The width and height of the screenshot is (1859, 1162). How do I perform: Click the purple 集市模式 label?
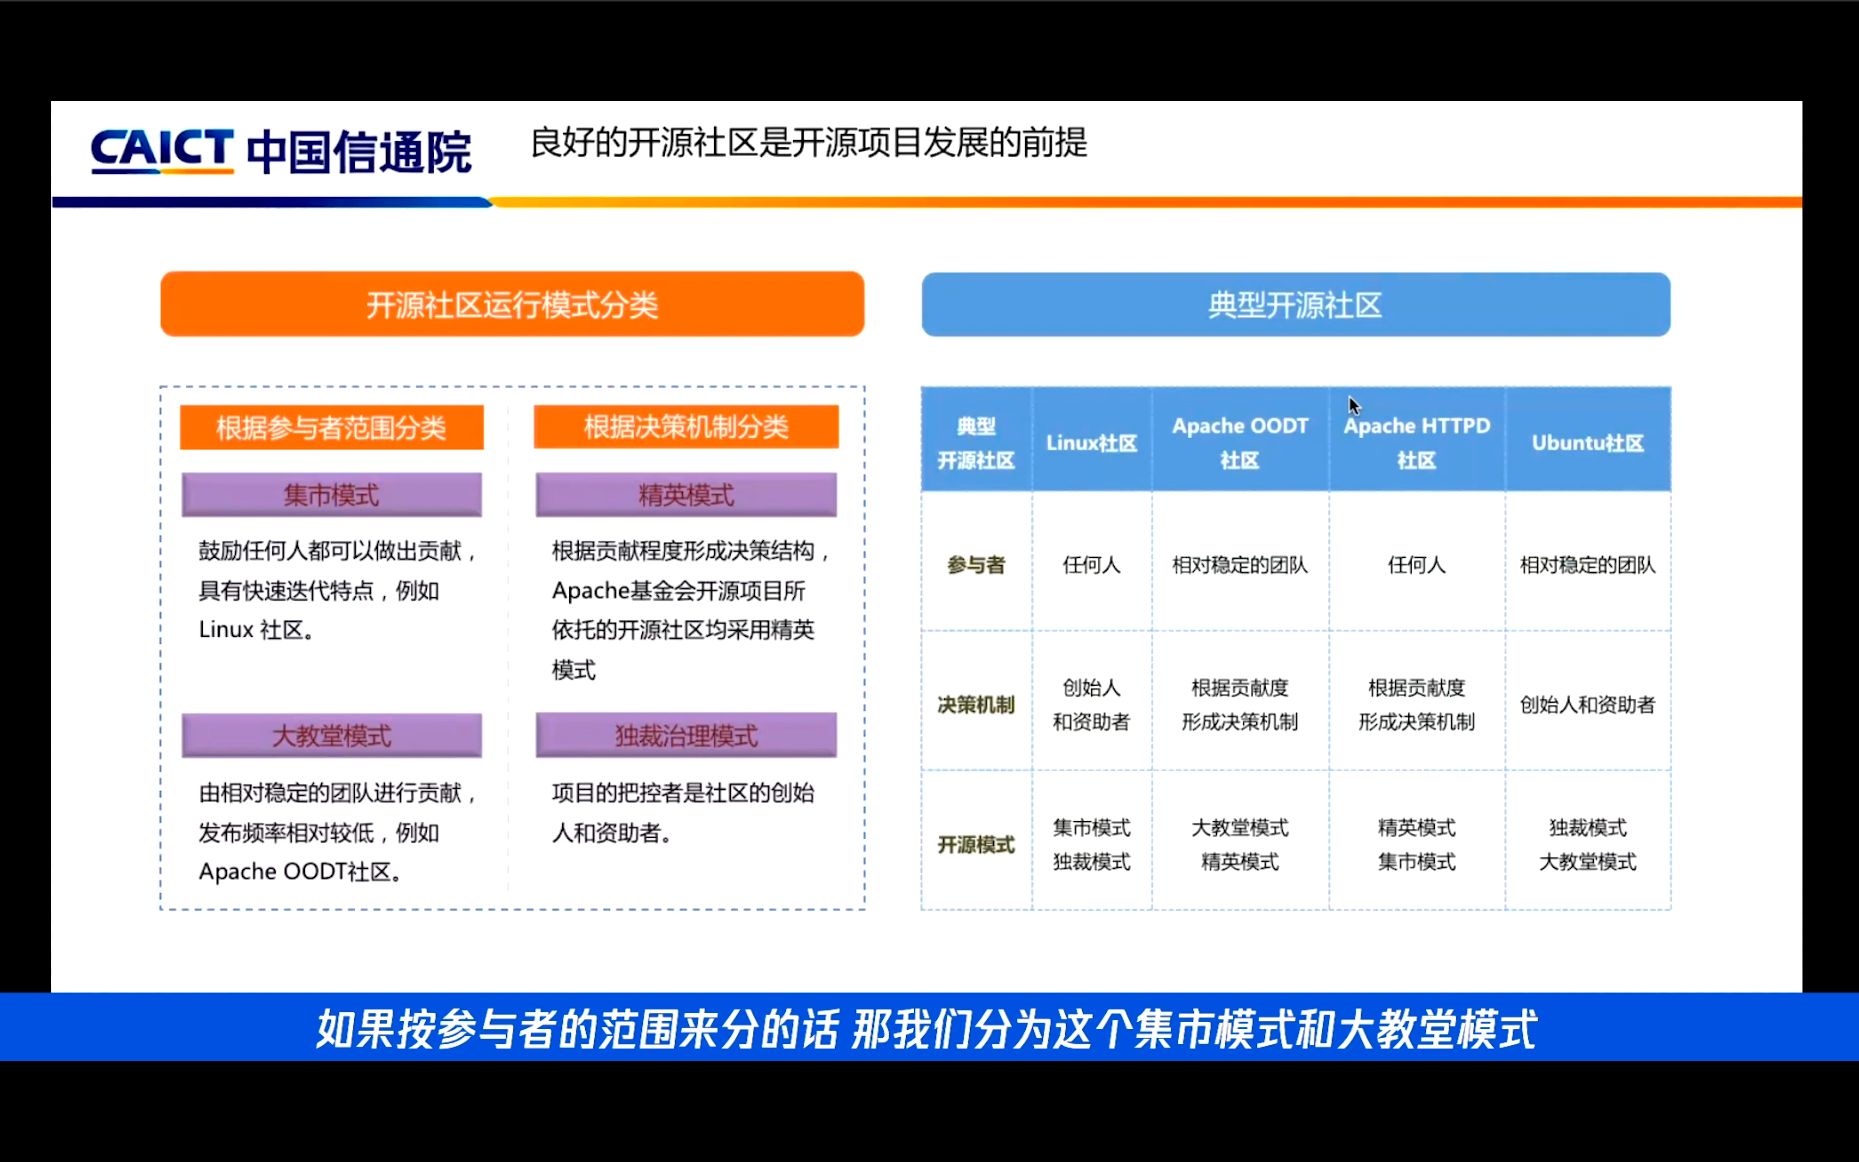pos(331,495)
